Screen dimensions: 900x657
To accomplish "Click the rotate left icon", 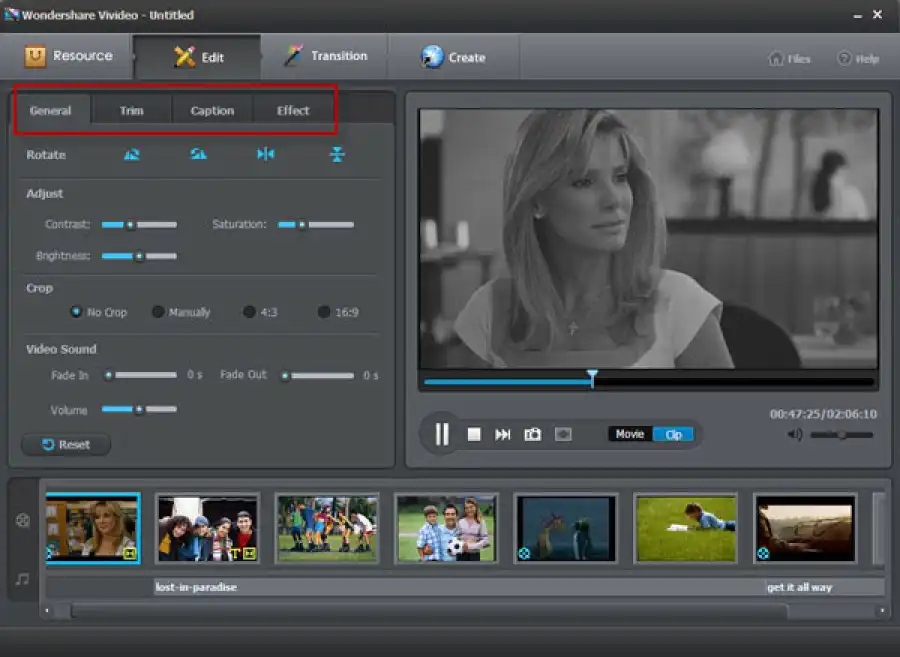I will (x=132, y=154).
